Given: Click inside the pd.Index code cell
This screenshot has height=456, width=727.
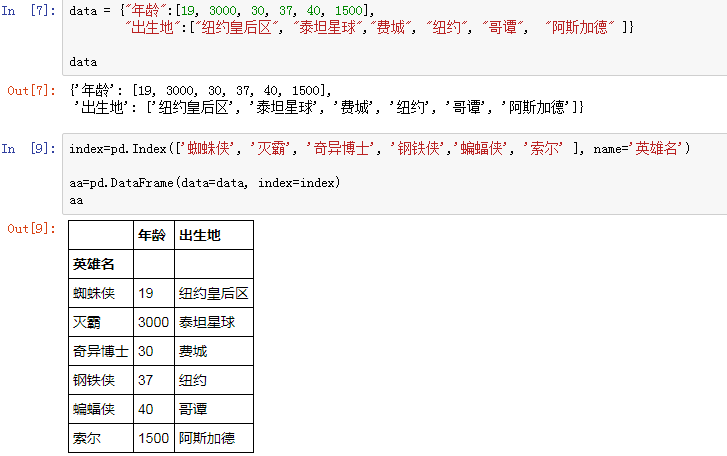Looking at the screenshot, I should pyautogui.click(x=394, y=174).
